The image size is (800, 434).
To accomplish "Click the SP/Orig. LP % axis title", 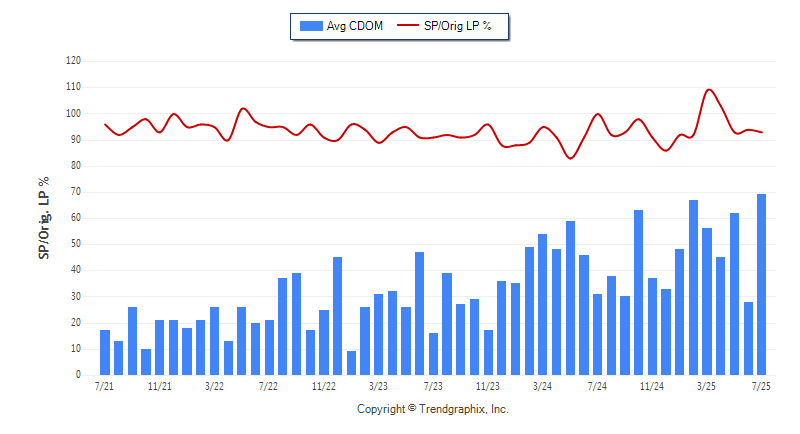I will point(43,218).
